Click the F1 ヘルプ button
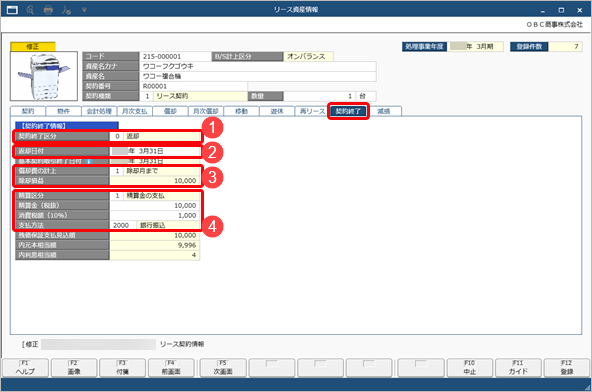This screenshot has height=392, width=592. point(25,367)
